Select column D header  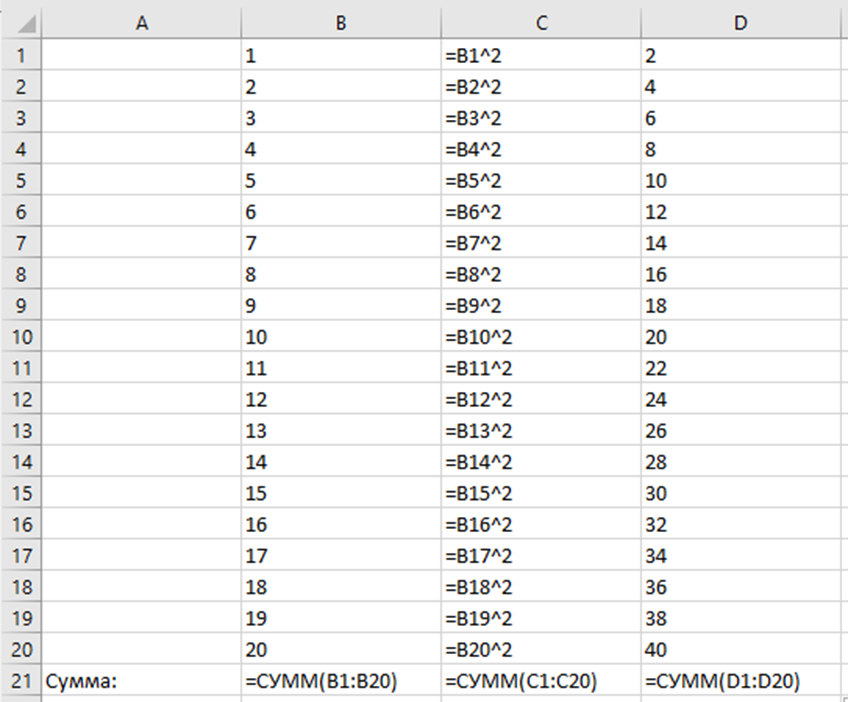(x=740, y=23)
